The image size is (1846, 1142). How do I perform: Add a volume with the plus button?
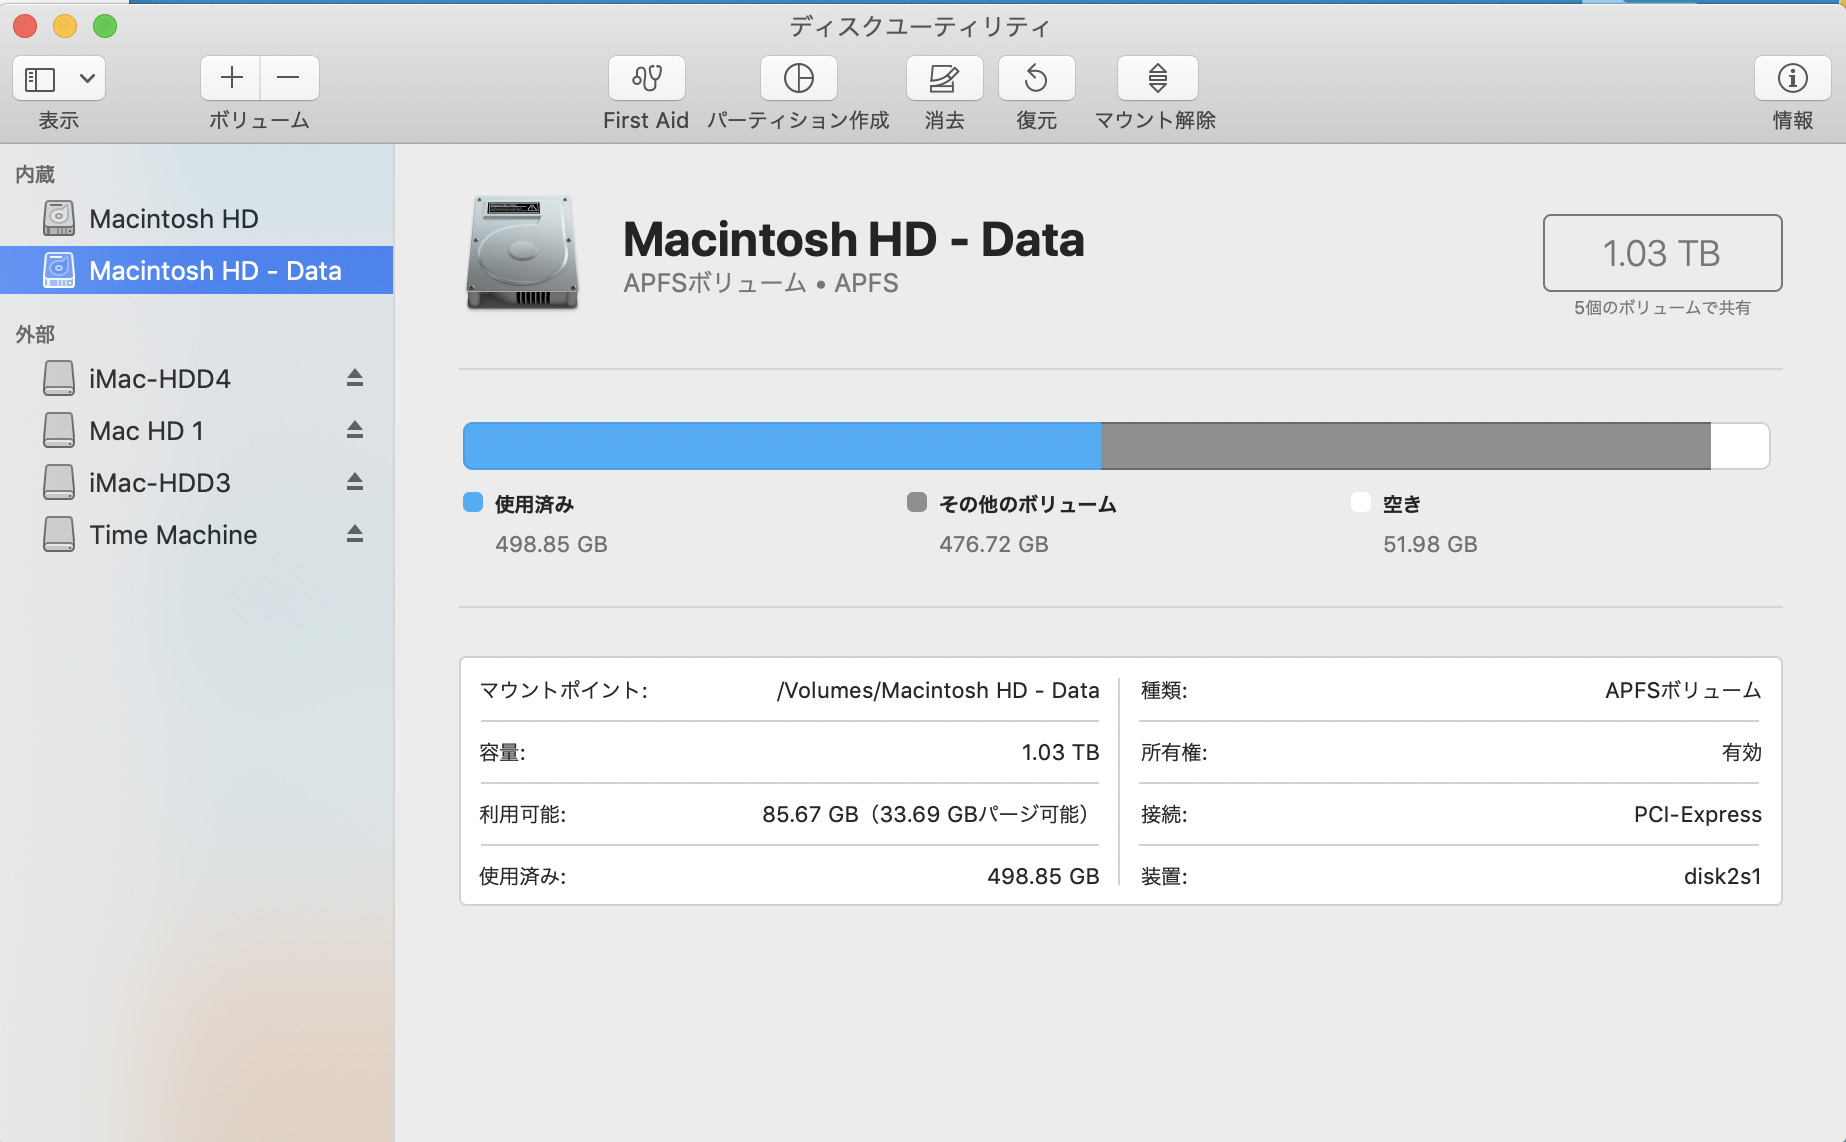pos(231,78)
